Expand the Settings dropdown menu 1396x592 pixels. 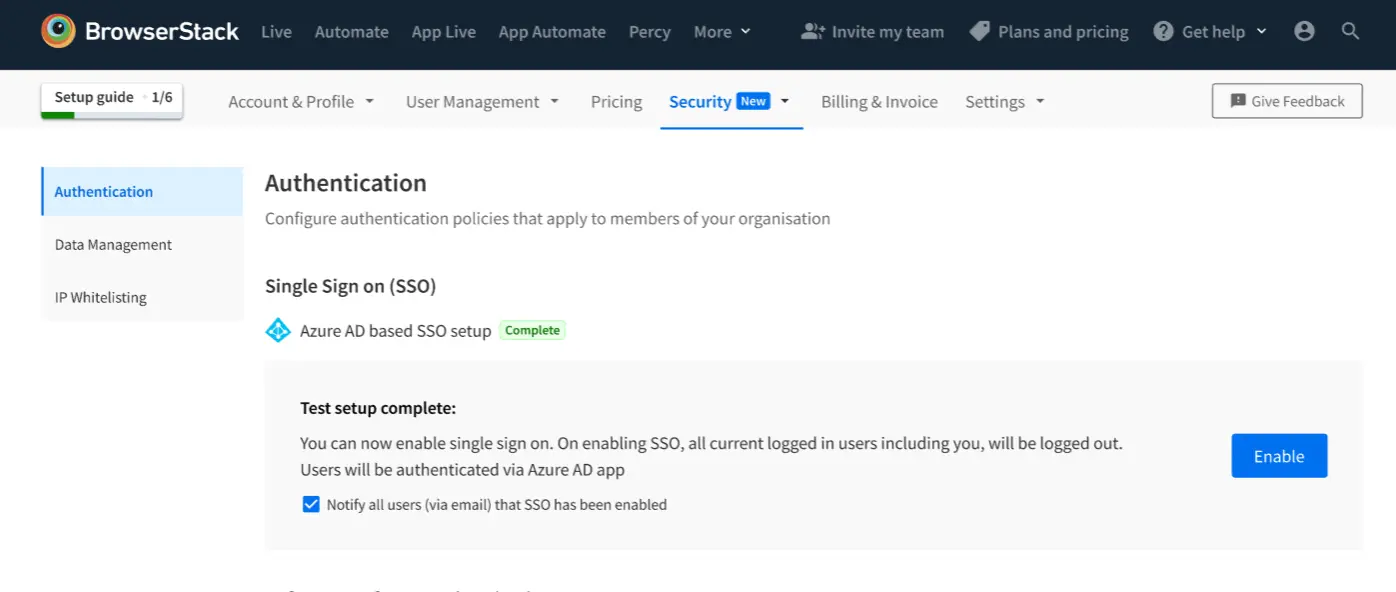coord(1004,102)
